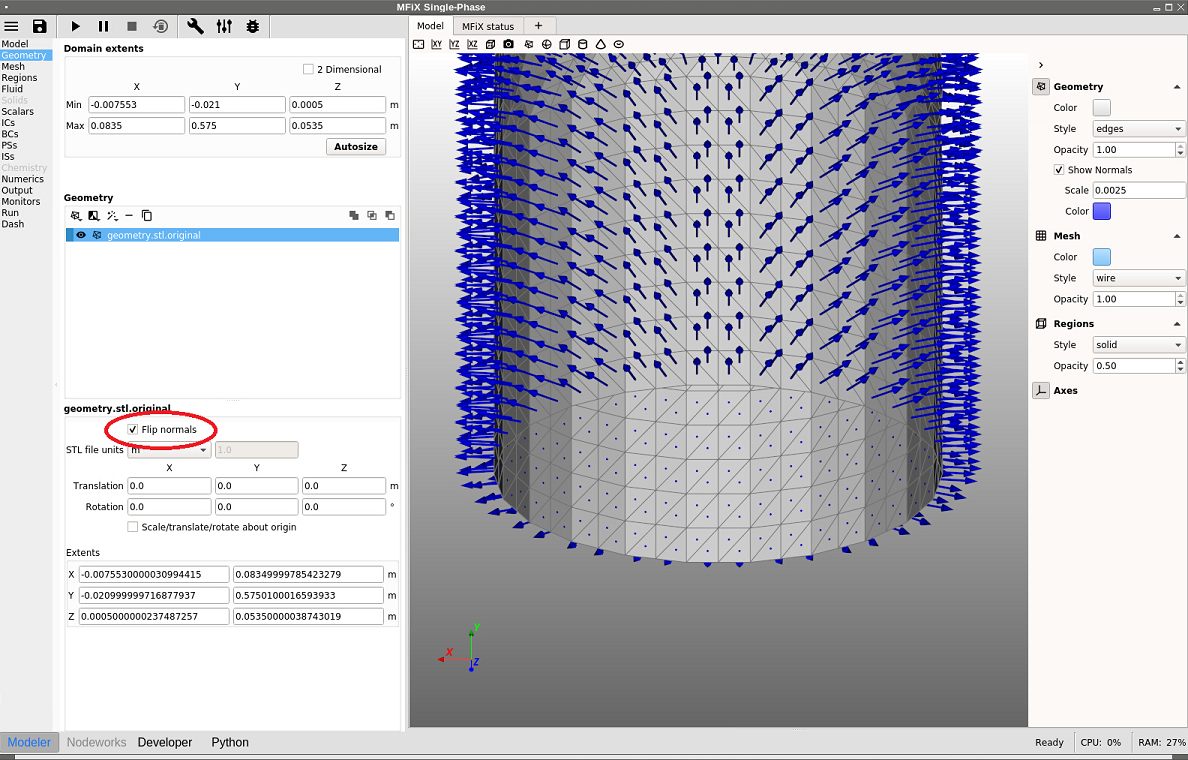
Task: Check the 2 Dimensional option
Action: point(308,68)
